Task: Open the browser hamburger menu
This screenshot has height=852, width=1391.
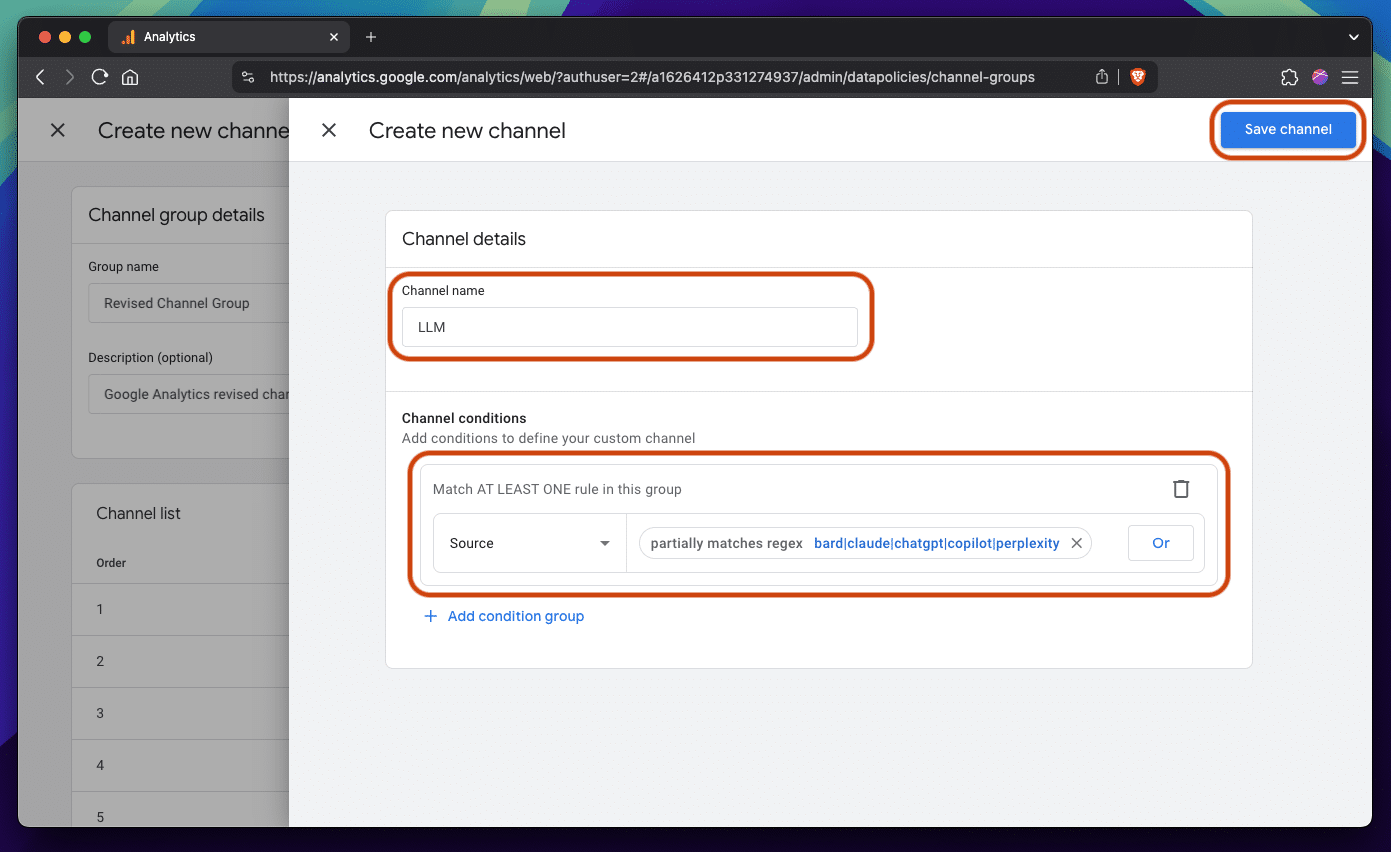Action: (x=1350, y=77)
